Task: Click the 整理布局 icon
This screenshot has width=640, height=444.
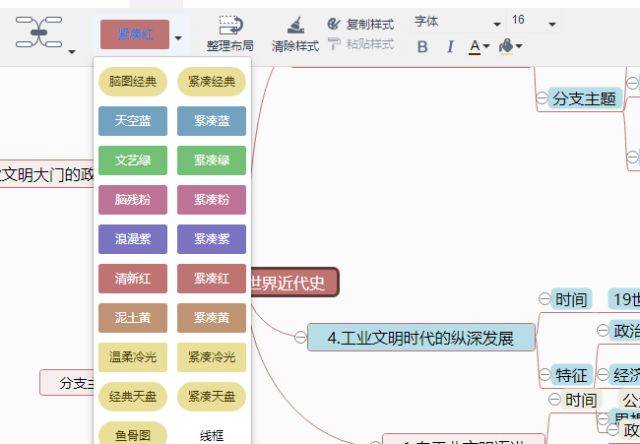Action: click(230, 26)
